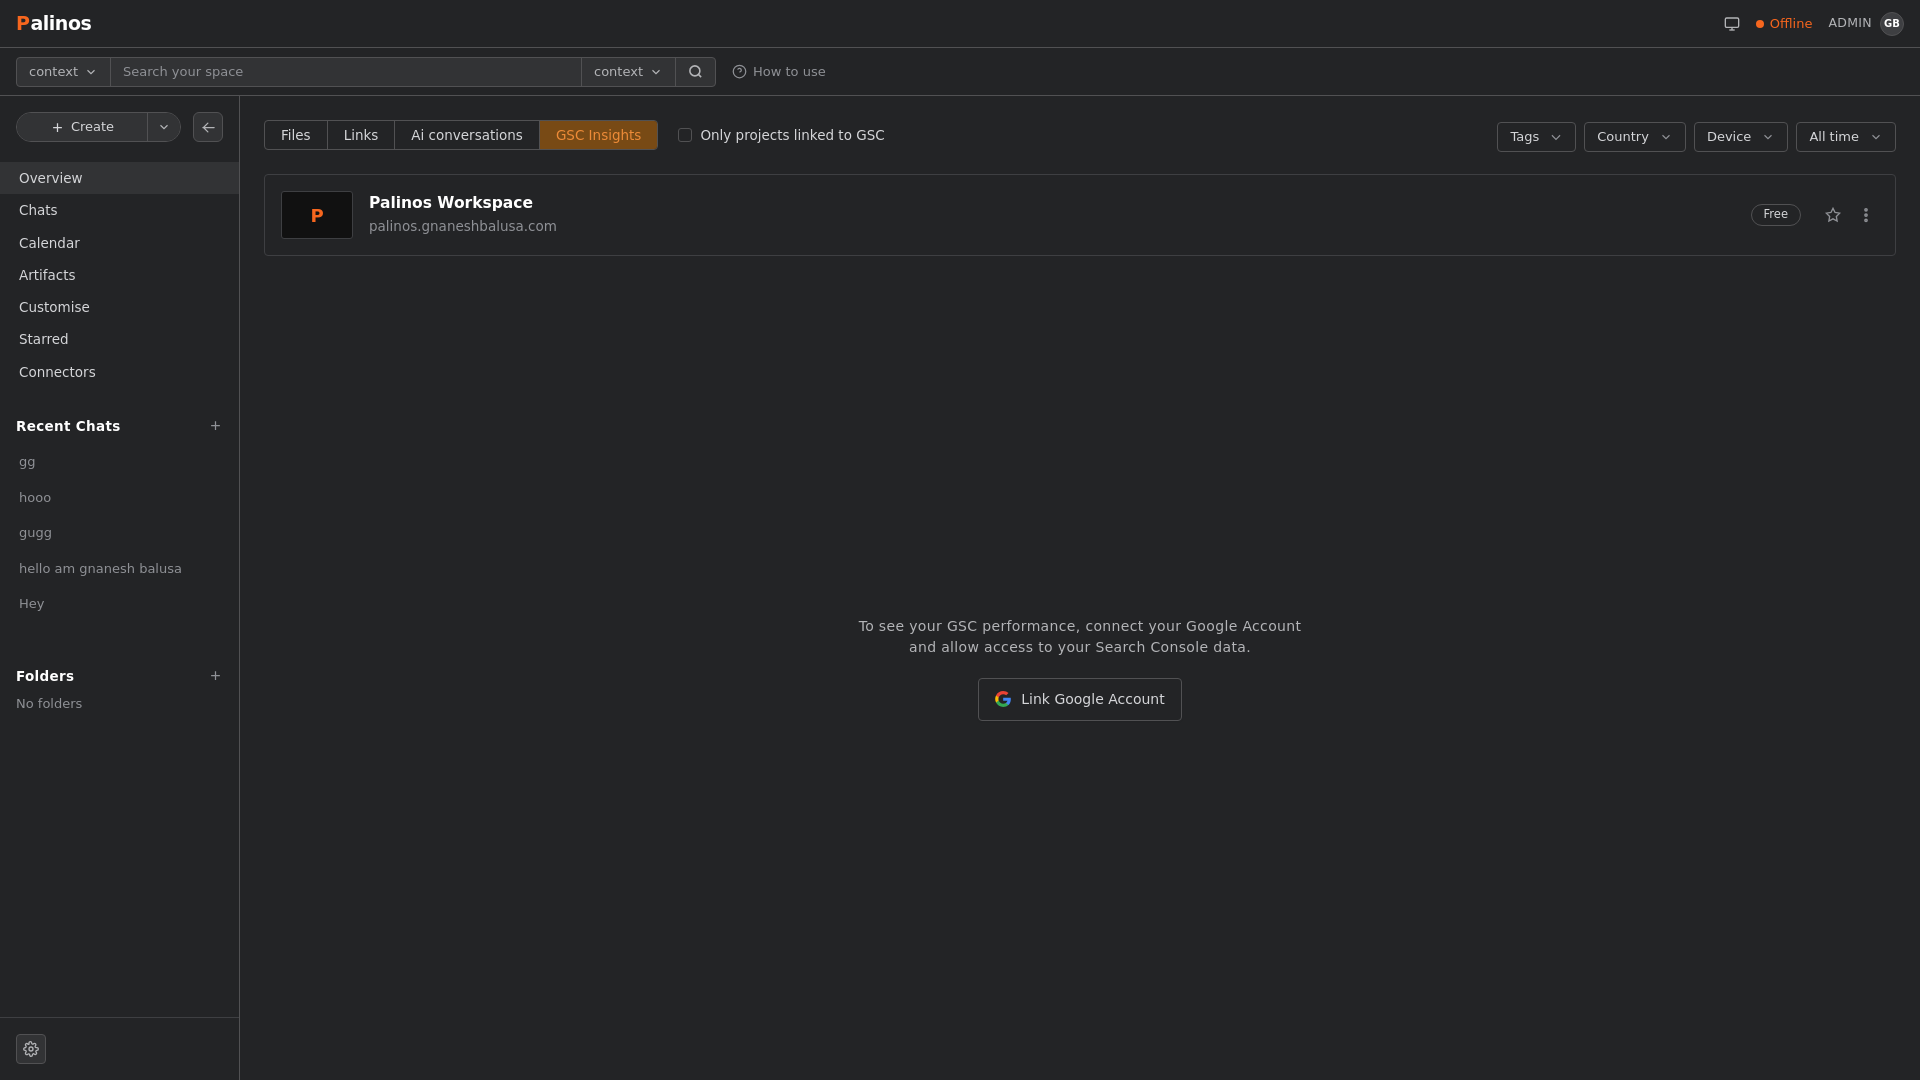Switch to the Links tab

pos(361,135)
